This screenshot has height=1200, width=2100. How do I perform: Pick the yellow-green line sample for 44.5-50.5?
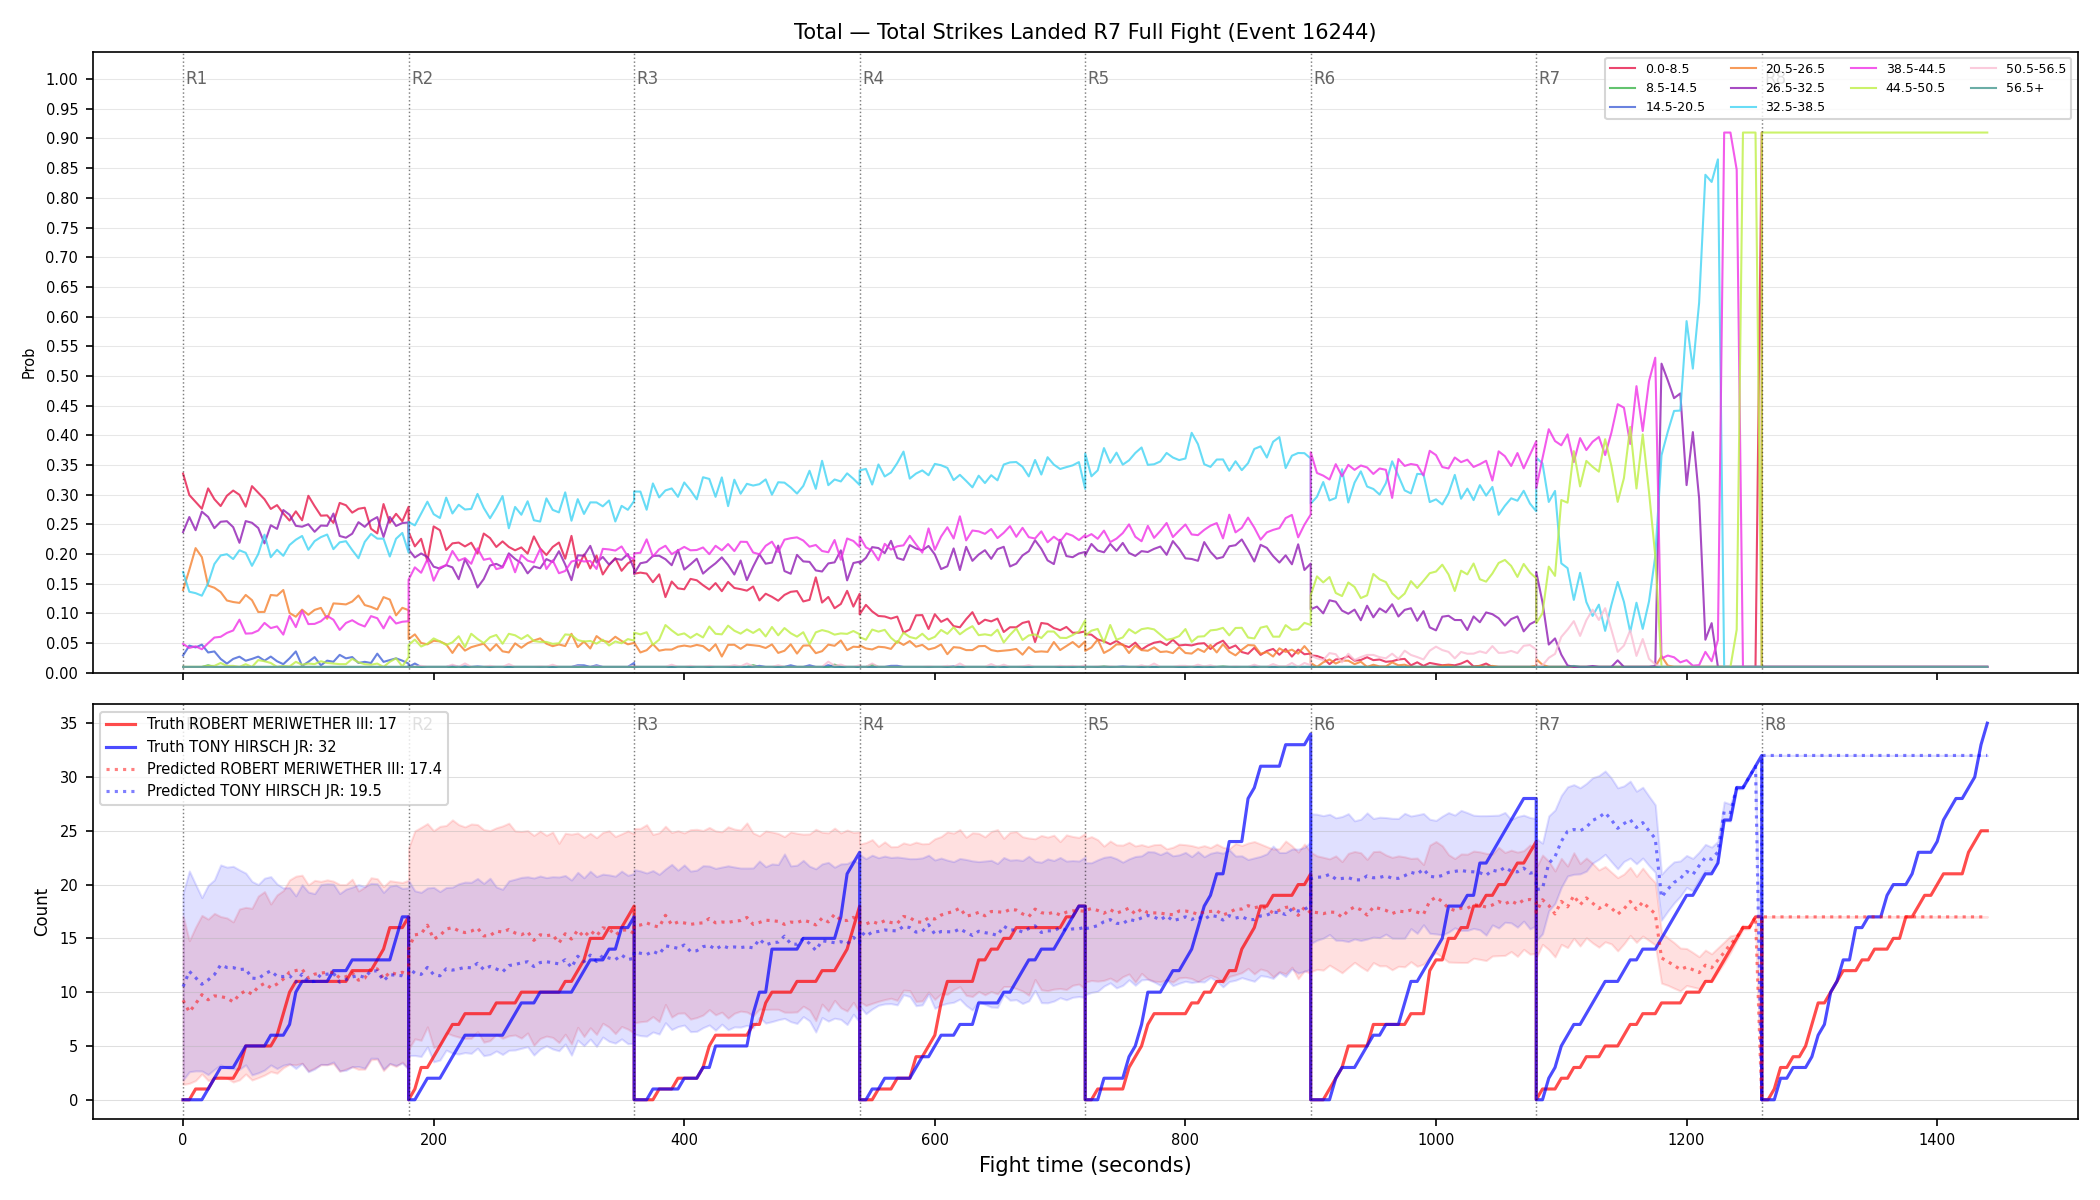[x=1864, y=88]
